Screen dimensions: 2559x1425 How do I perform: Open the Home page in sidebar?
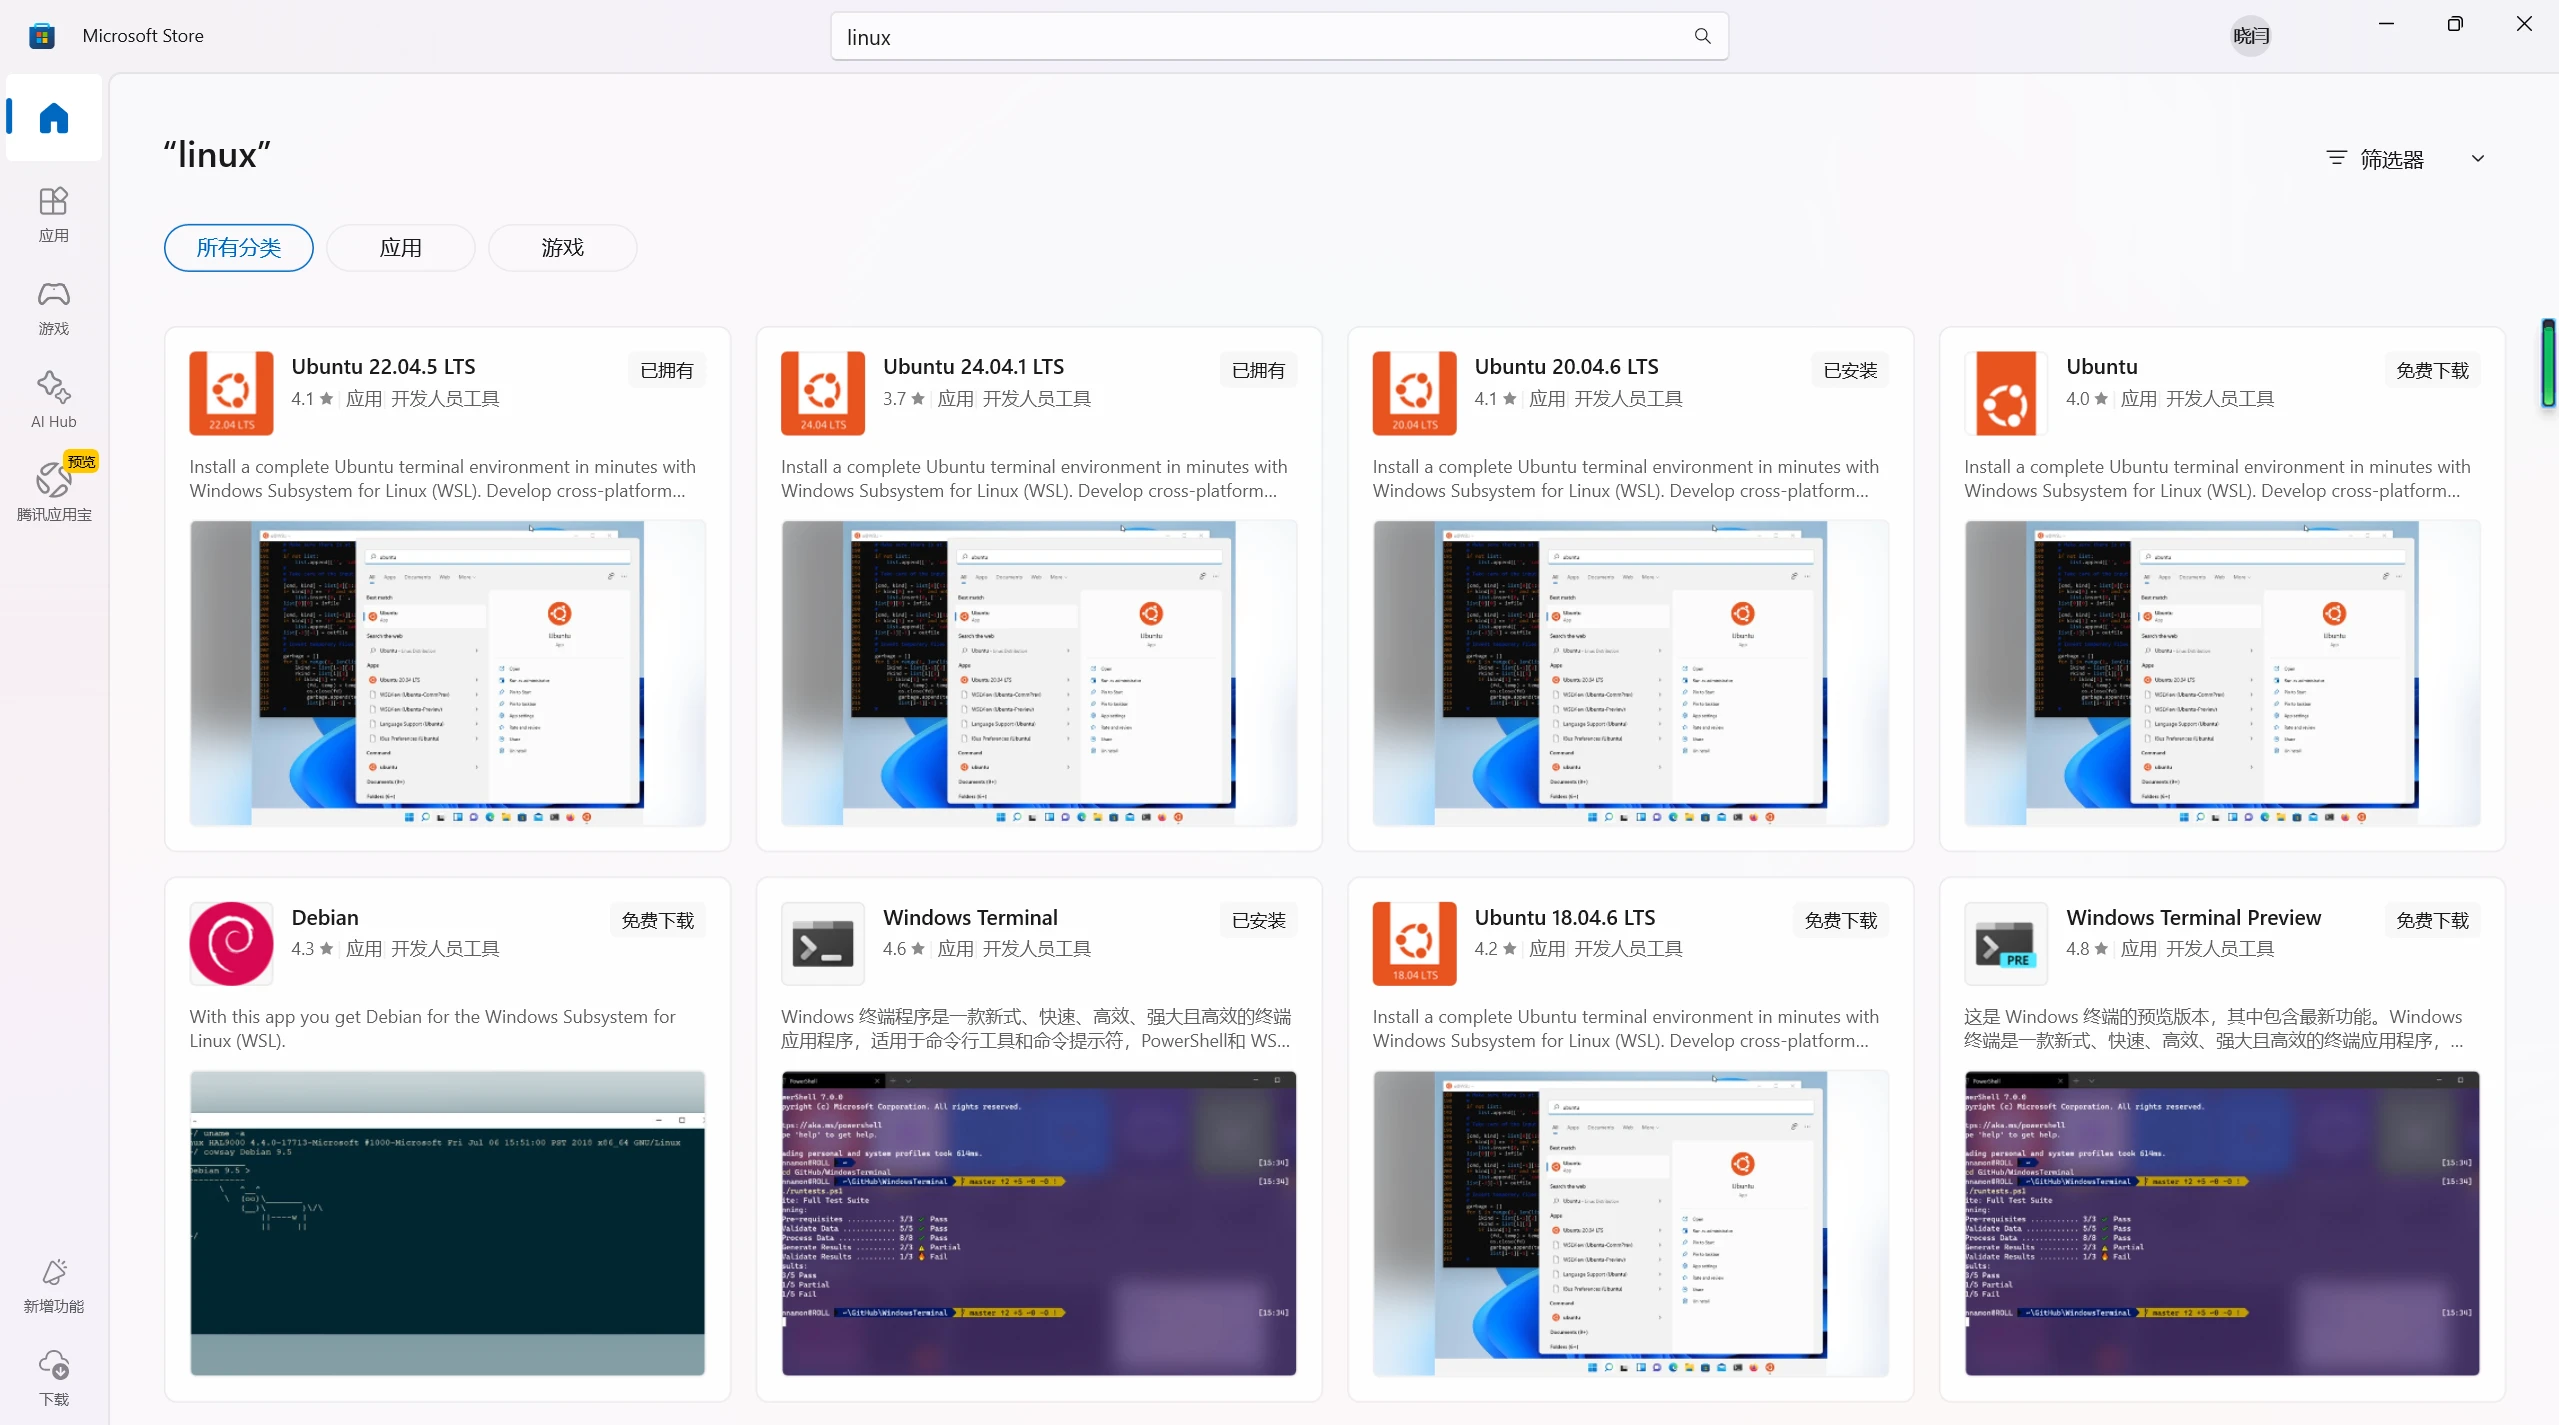(x=54, y=118)
